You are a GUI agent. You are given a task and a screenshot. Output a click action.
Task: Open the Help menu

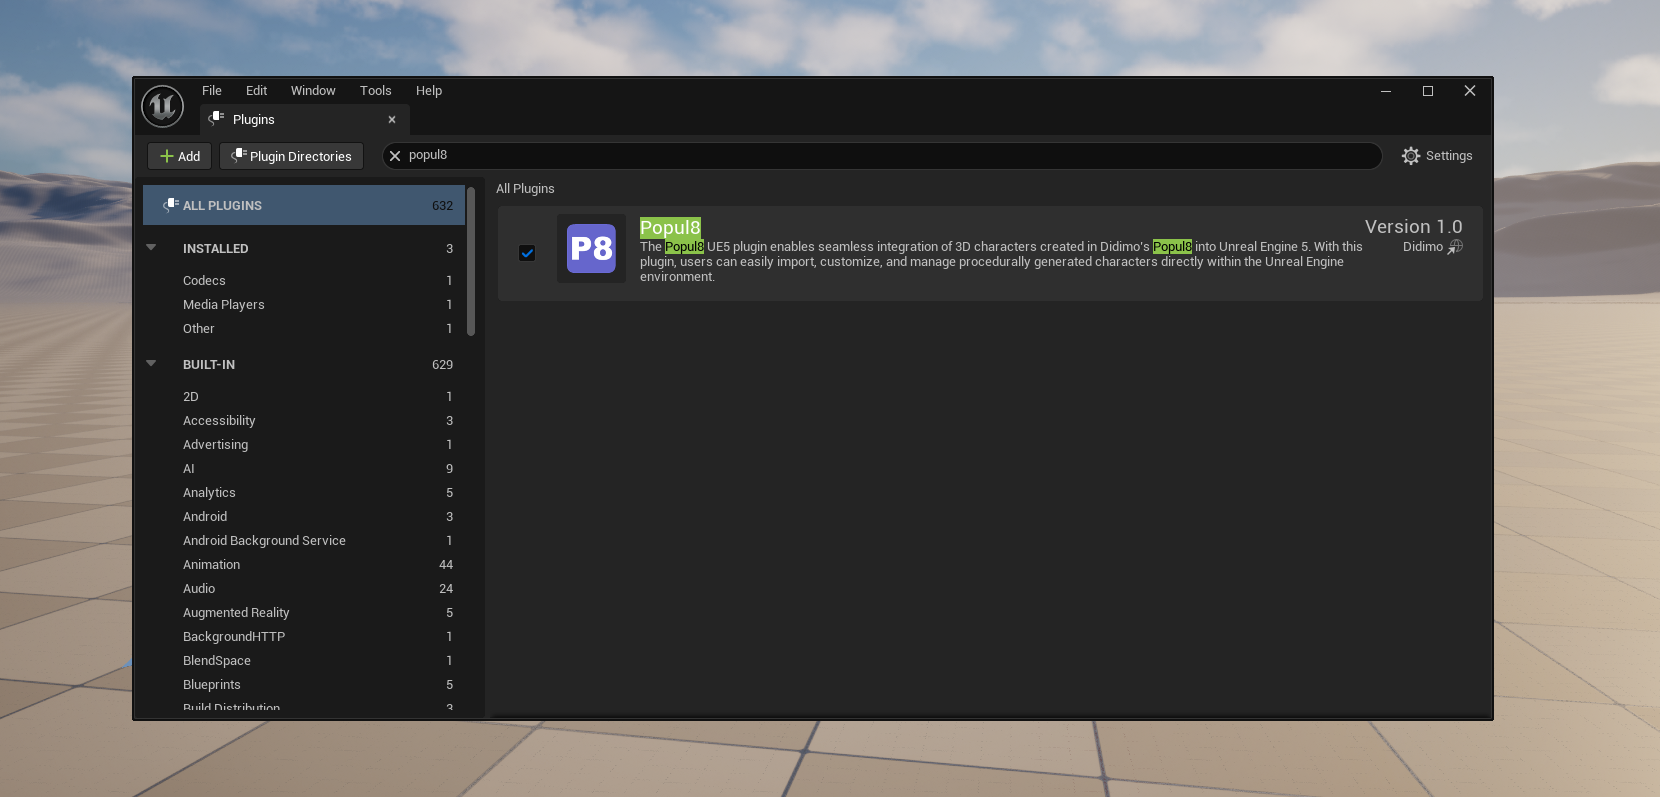(429, 91)
